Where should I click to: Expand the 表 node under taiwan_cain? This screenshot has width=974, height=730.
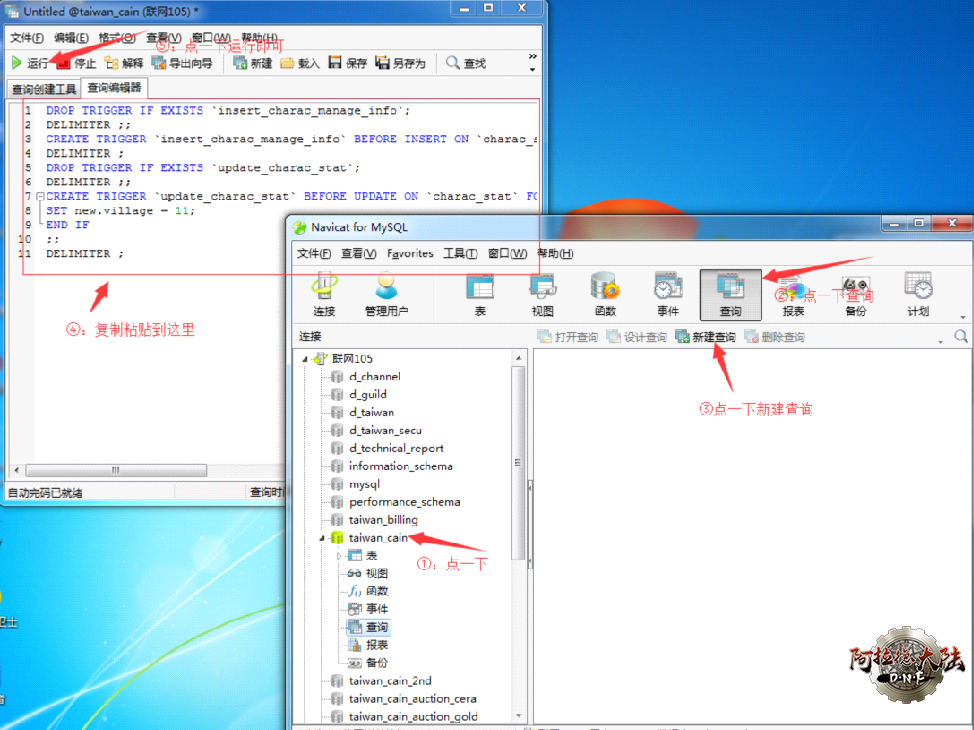(x=340, y=556)
